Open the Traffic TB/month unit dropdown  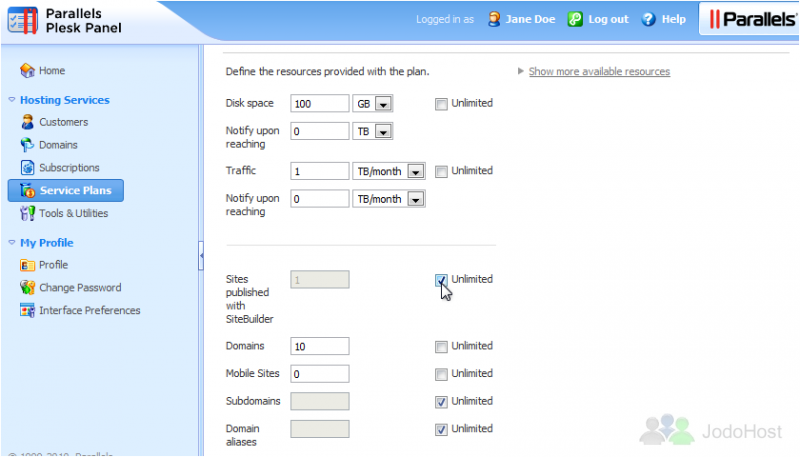(389, 171)
